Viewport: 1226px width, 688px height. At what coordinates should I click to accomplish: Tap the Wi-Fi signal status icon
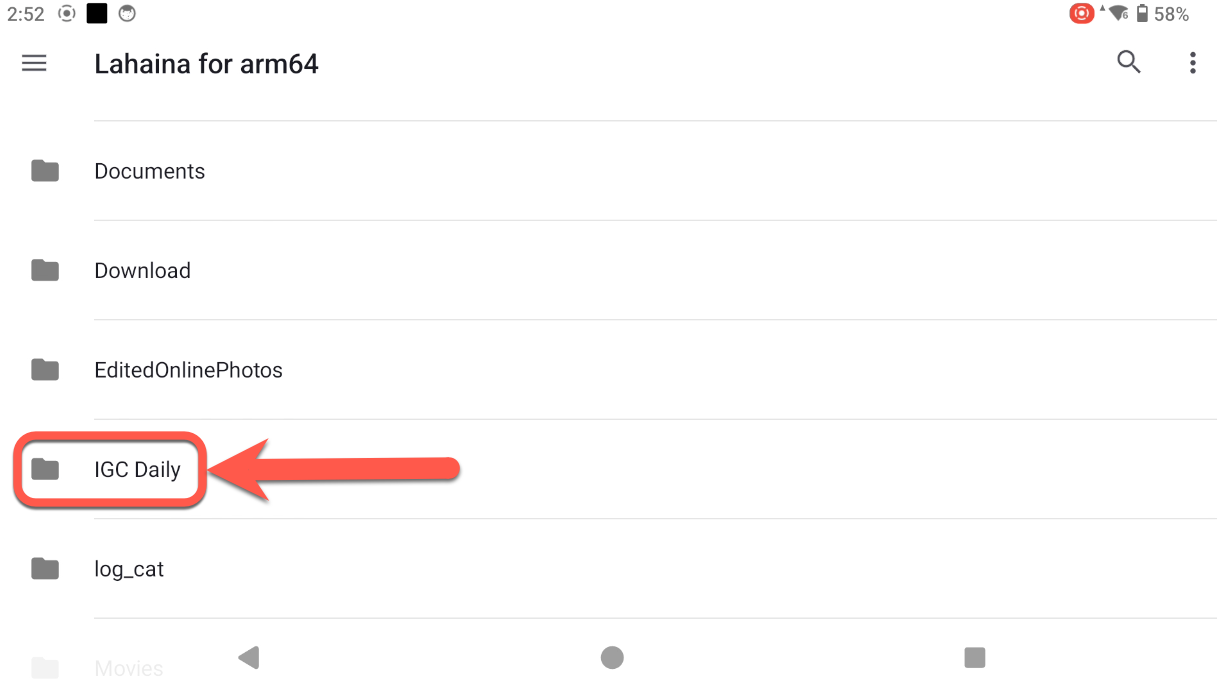click(x=1118, y=14)
